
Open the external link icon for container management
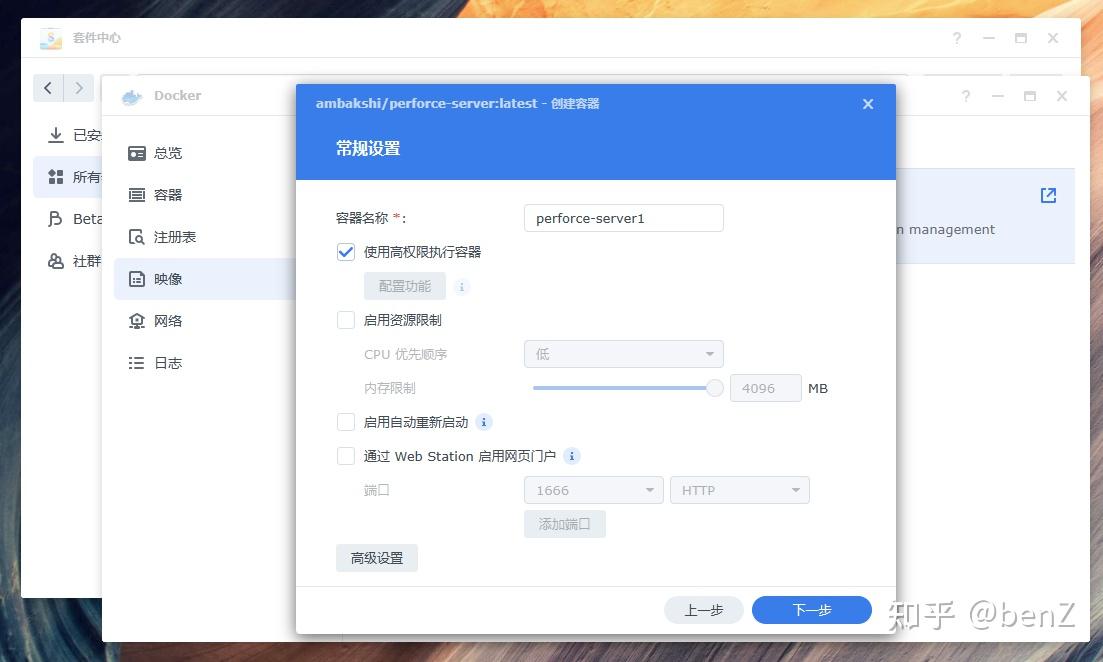pos(1047,196)
